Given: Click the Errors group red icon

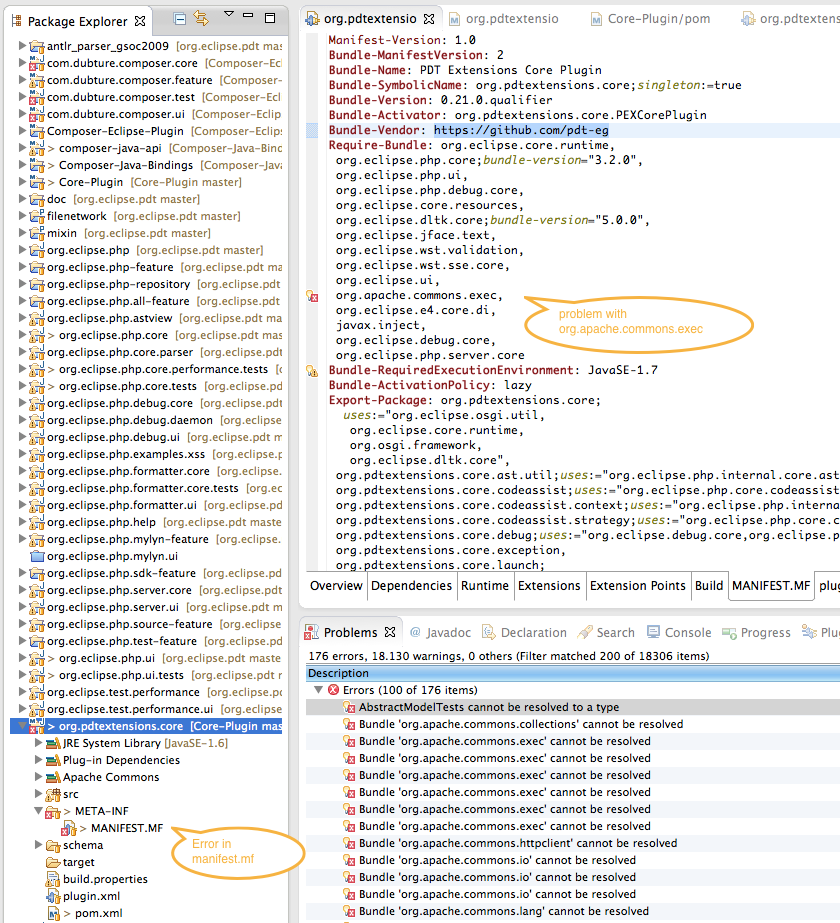Looking at the screenshot, I should pos(334,690).
